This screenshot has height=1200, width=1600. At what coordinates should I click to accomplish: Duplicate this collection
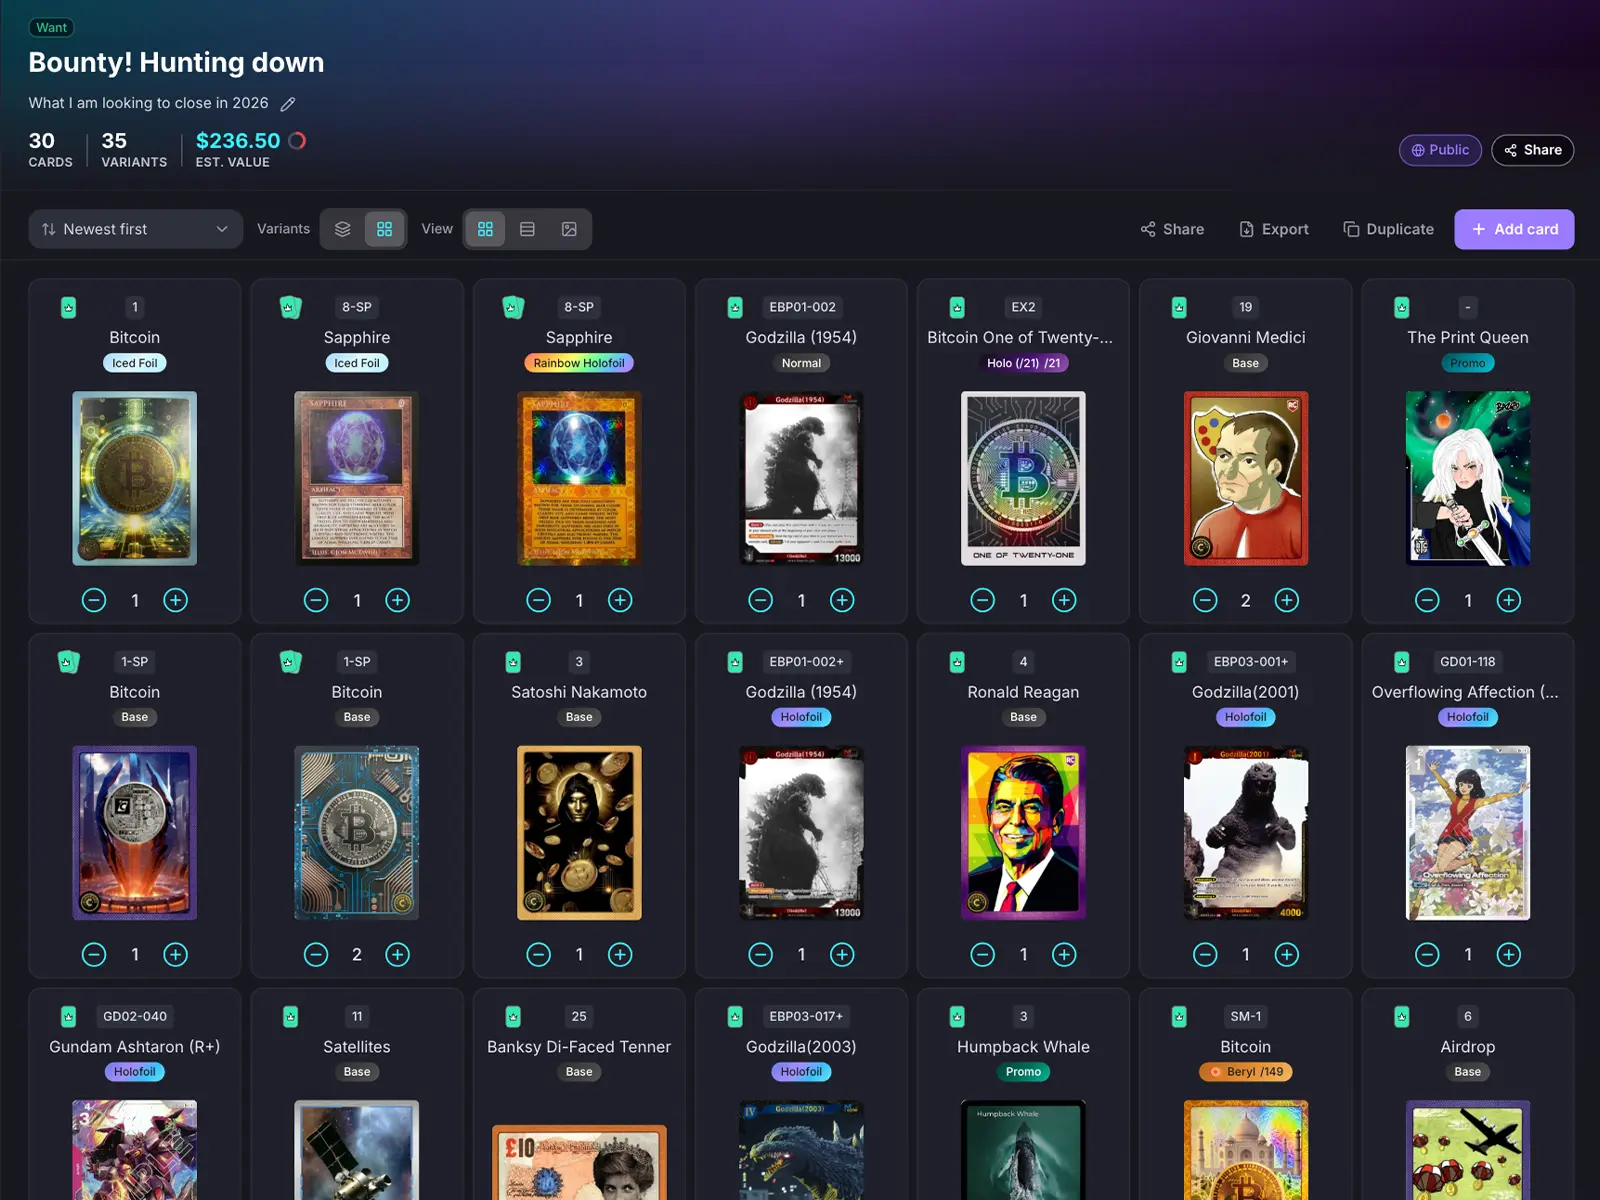[x=1389, y=229]
